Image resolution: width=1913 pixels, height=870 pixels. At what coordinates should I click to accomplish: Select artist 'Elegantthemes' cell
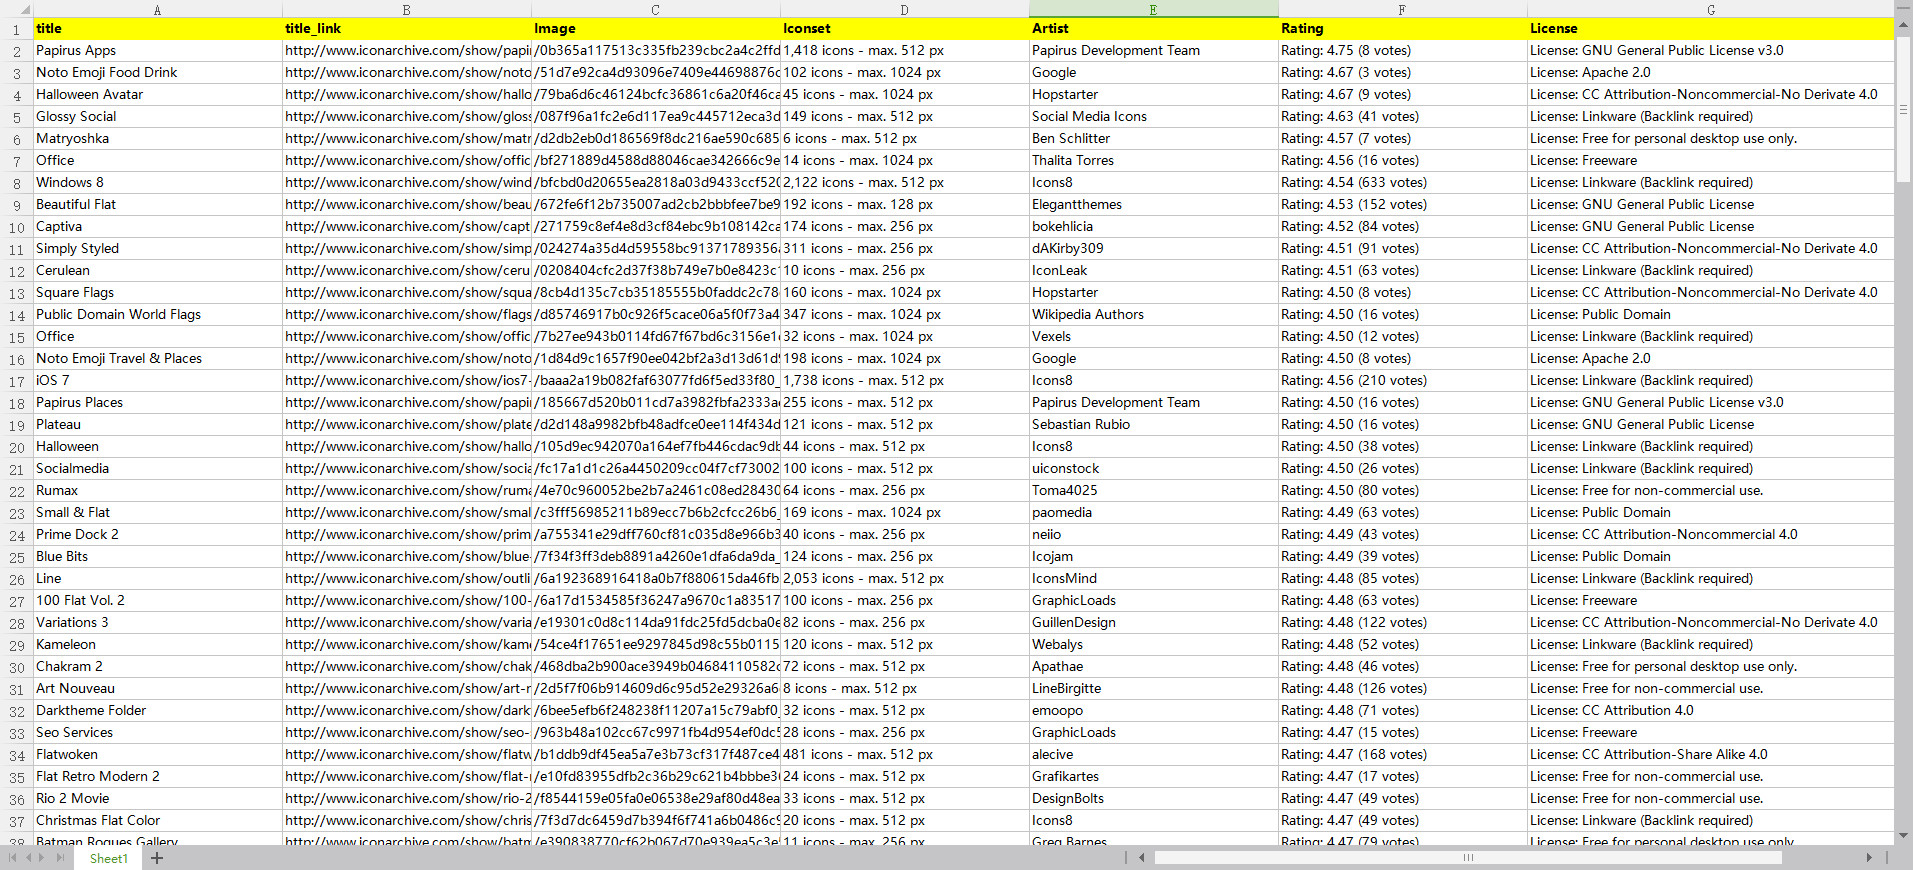click(1153, 205)
